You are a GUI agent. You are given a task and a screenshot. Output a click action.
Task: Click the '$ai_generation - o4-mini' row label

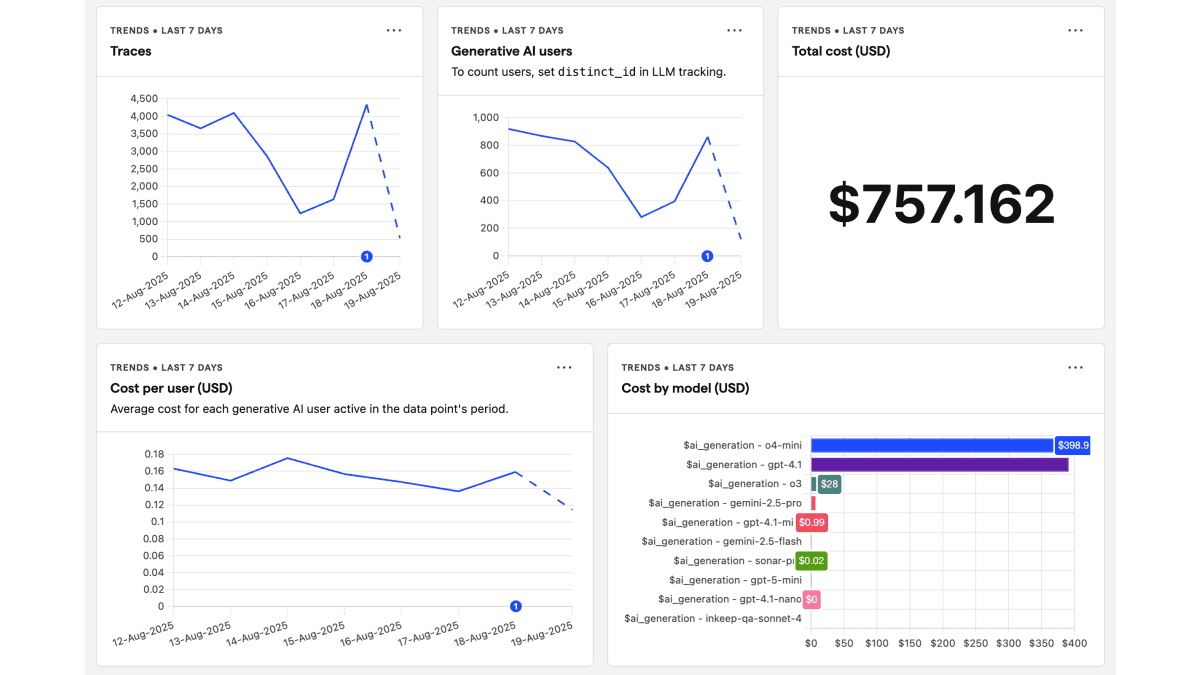tap(743, 445)
